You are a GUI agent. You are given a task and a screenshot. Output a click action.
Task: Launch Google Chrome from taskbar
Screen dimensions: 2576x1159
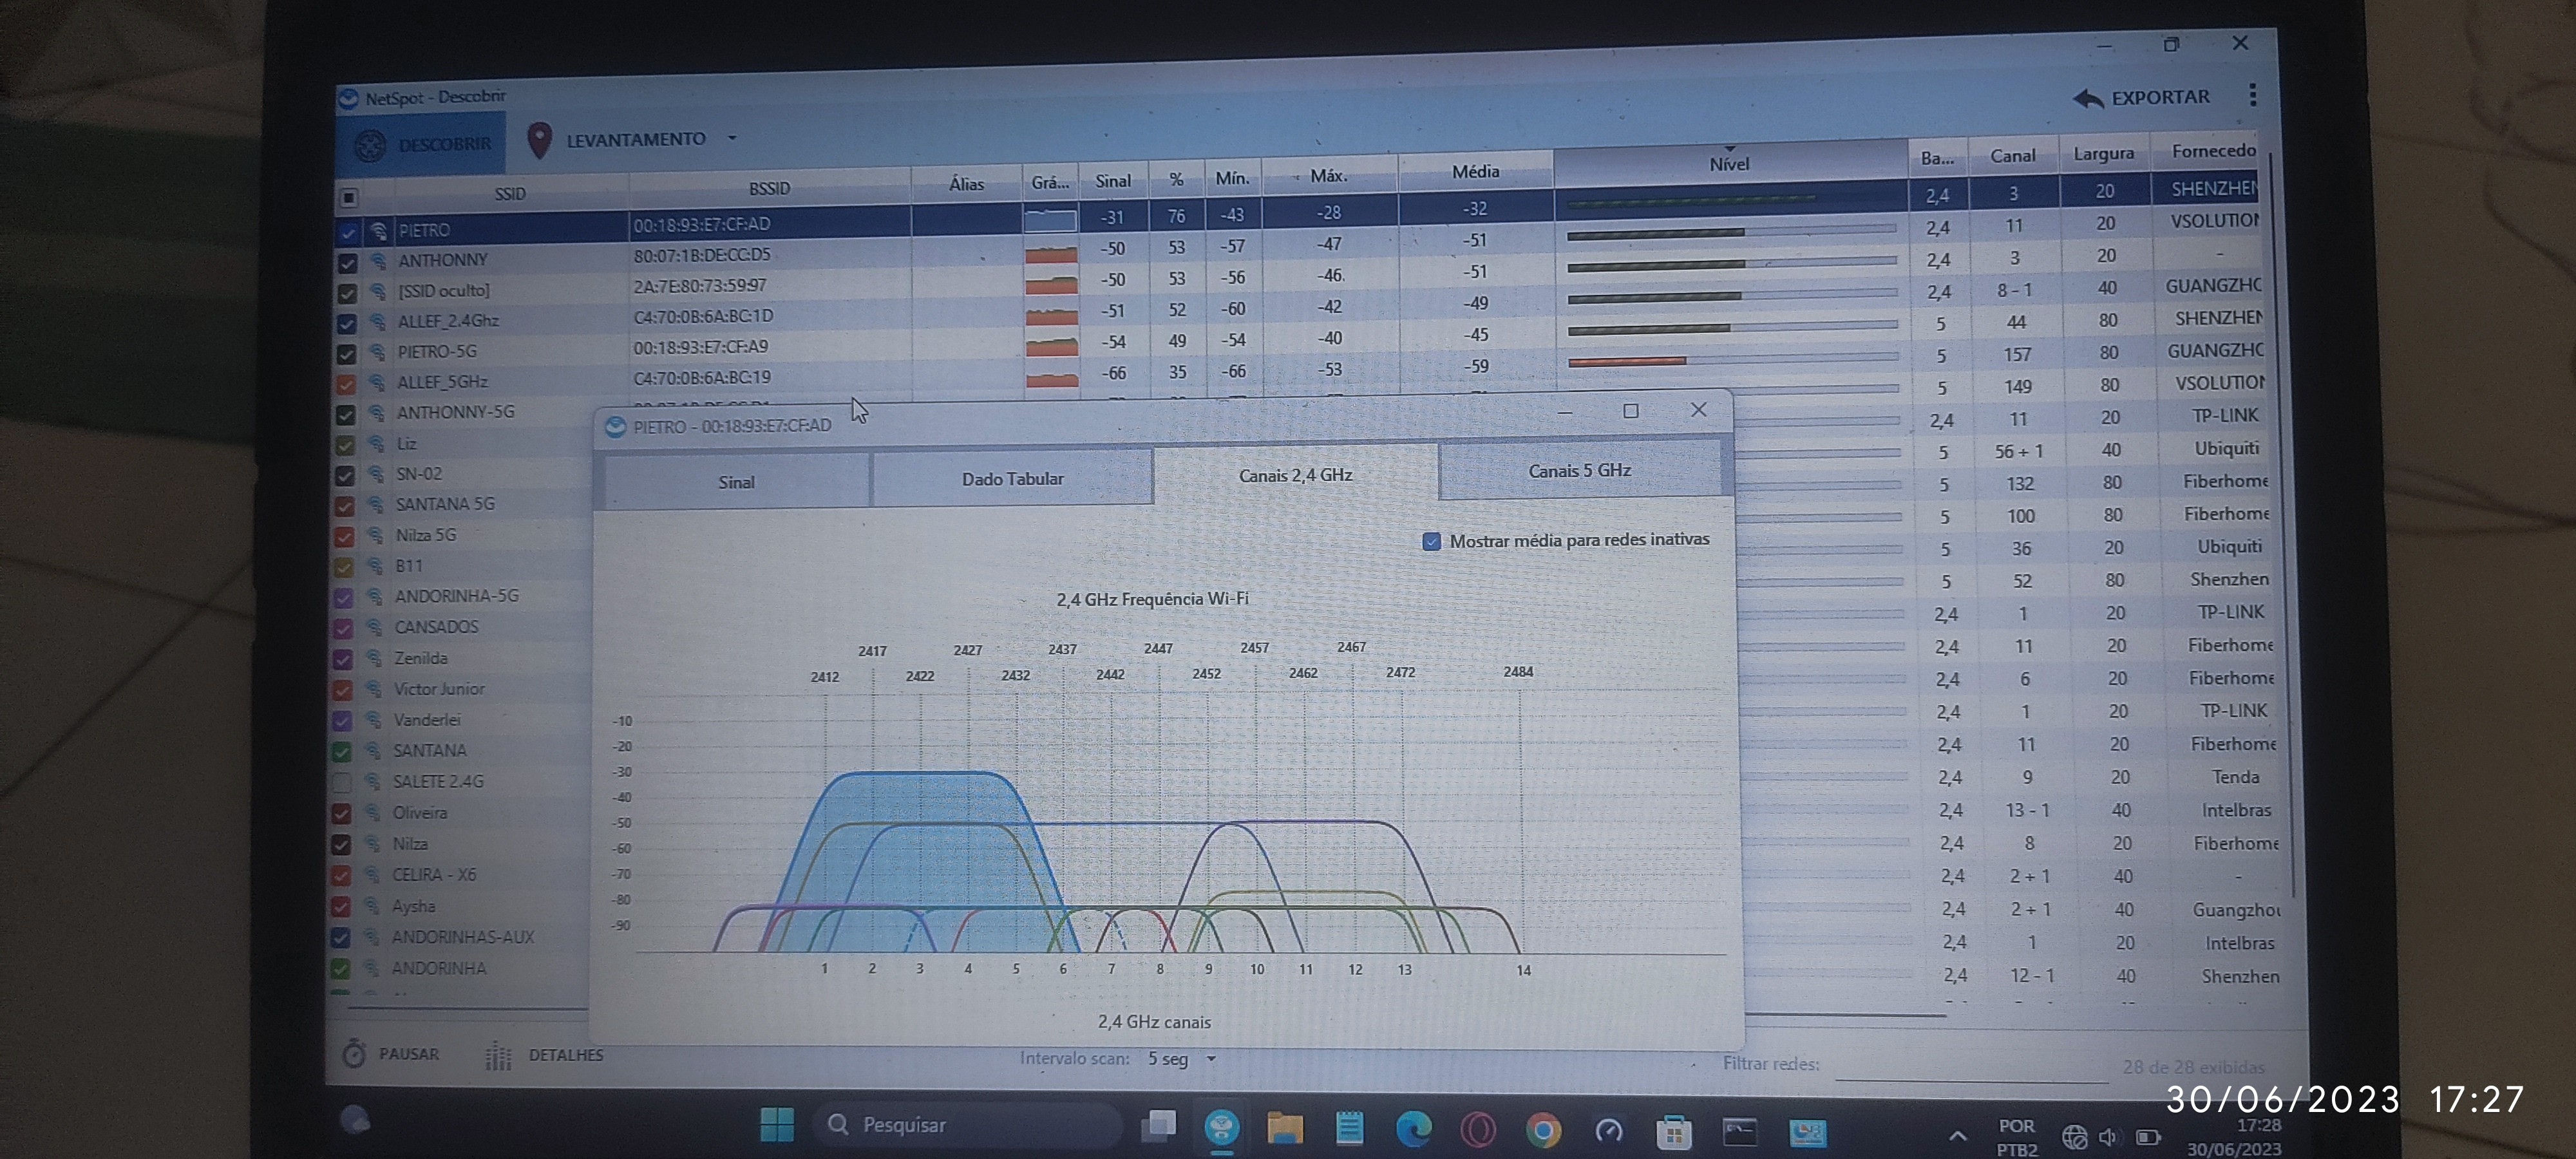point(1543,1131)
